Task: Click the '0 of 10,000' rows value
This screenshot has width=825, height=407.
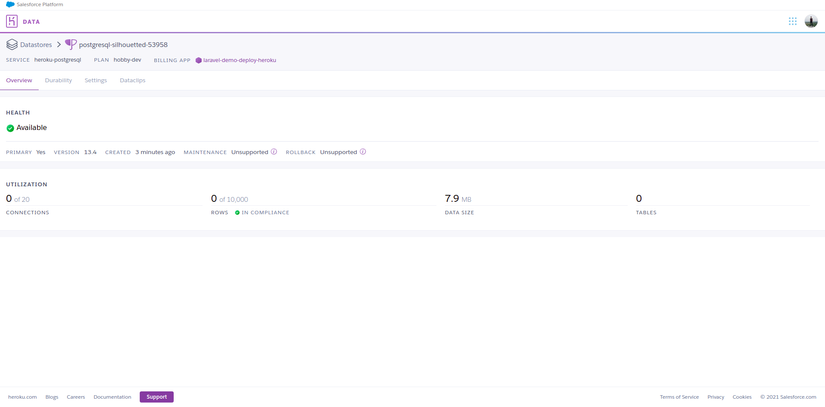Action: pos(229,199)
